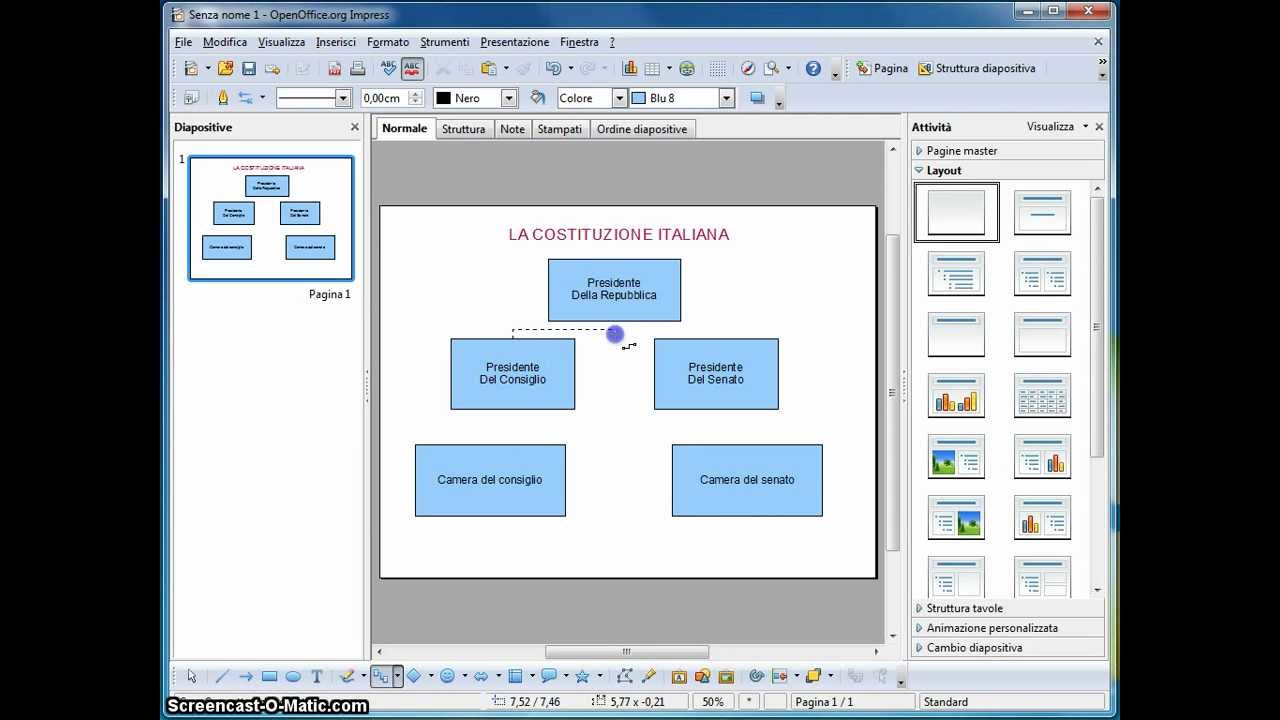Image resolution: width=1280 pixels, height=720 pixels.
Task: Open the Navigator compass icon
Action: [747, 68]
